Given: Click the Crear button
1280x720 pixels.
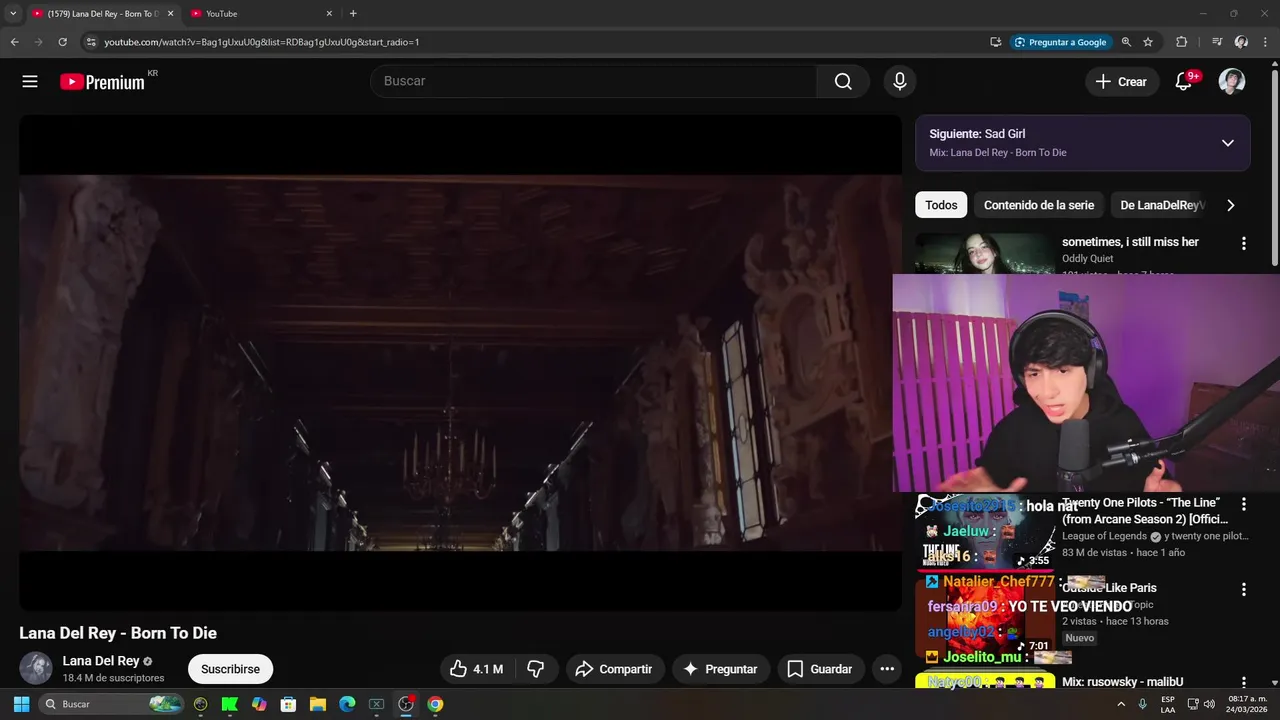Looking at the screenshot, I should pos(1121,82).
